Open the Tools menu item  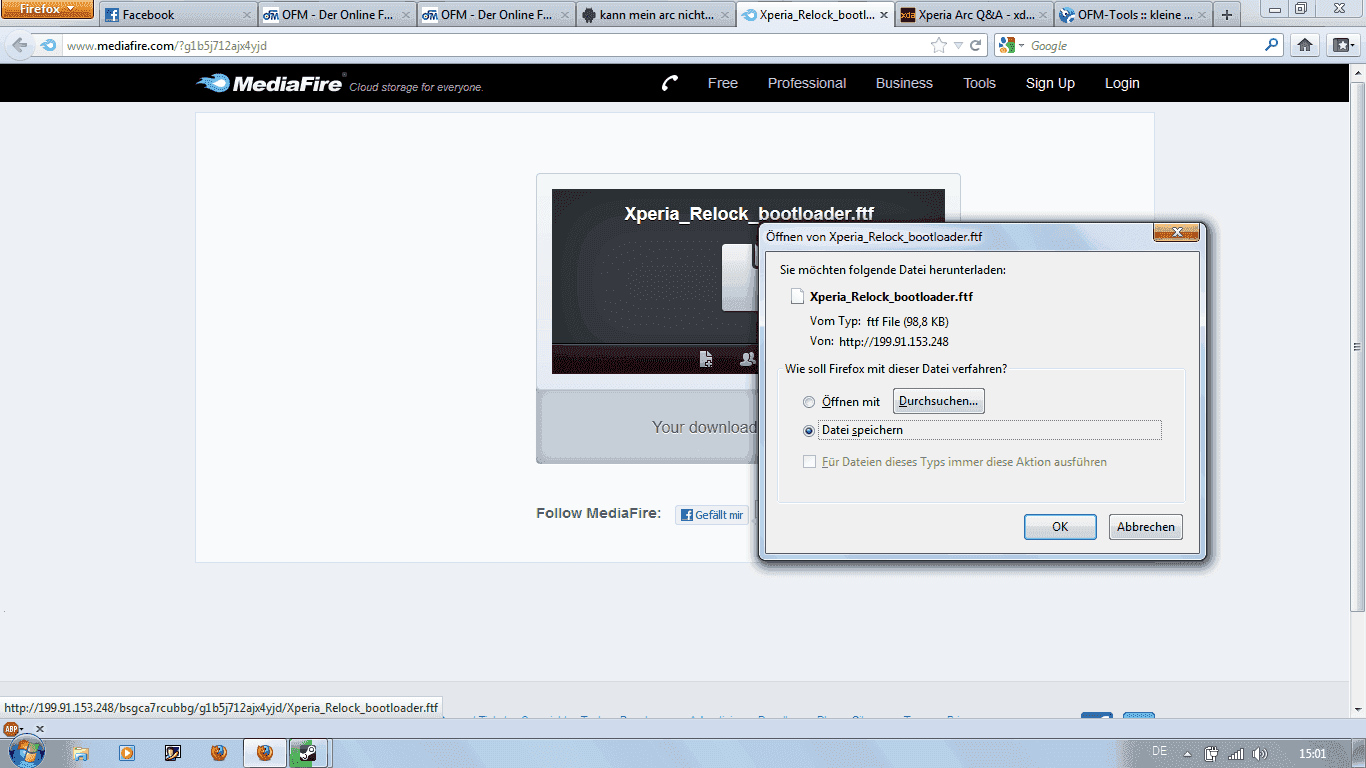pyautogui.click(x=980, y=83)
